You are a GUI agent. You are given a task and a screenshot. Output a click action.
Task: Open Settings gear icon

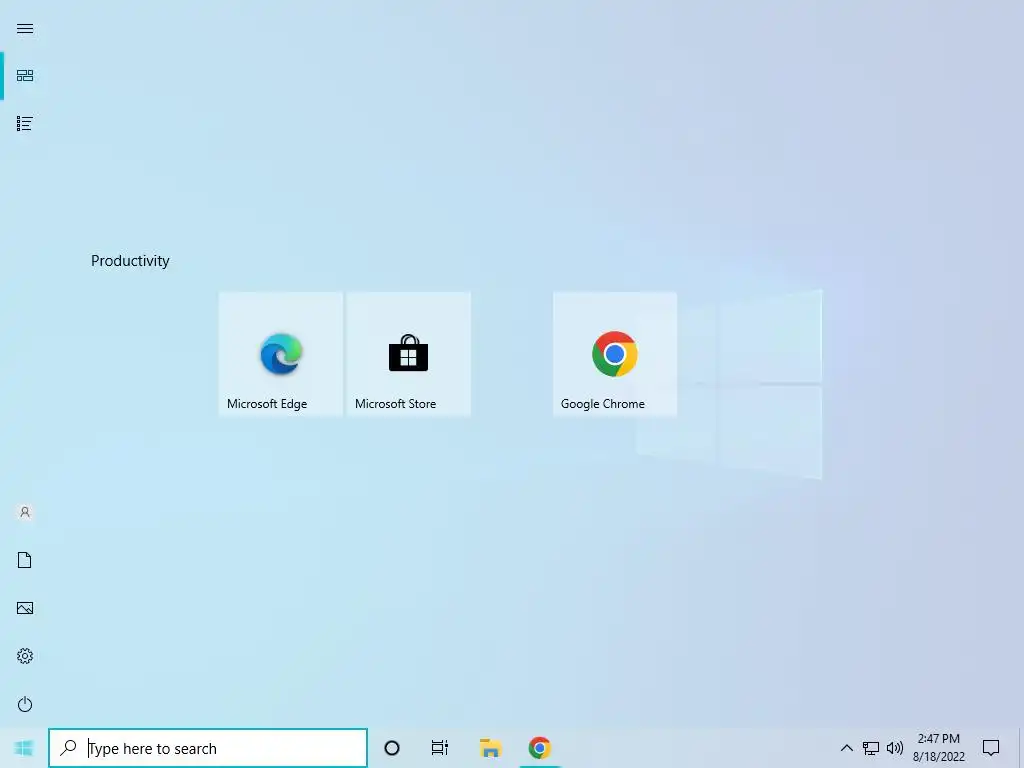click(25, 656)
